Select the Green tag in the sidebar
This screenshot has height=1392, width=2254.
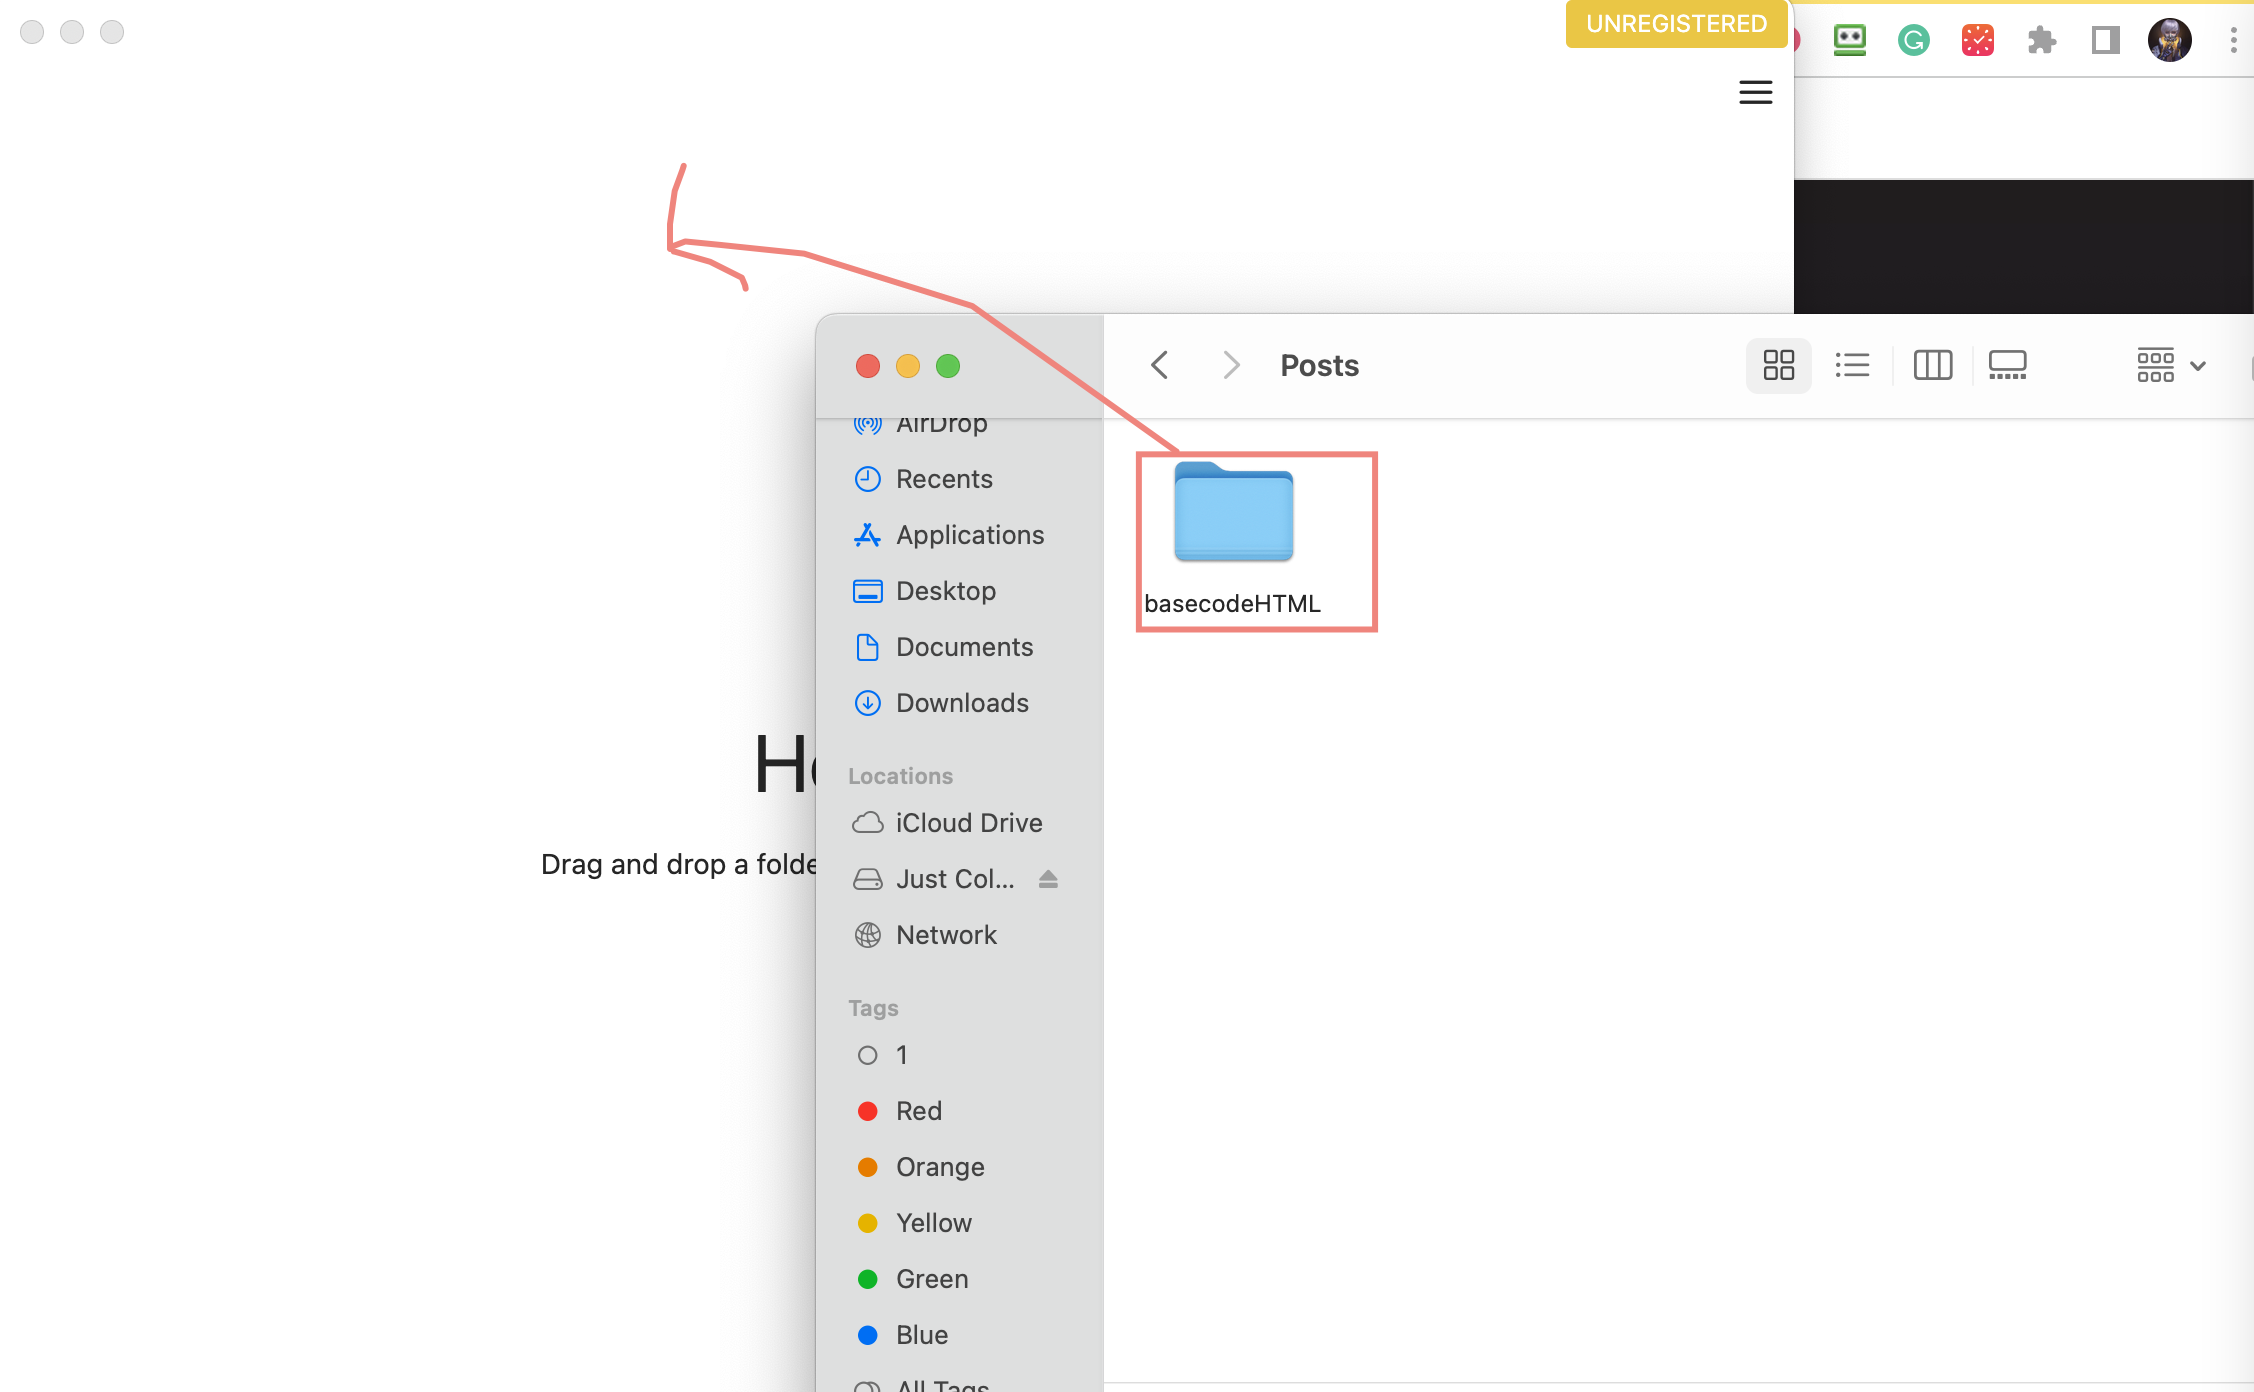930,1278
